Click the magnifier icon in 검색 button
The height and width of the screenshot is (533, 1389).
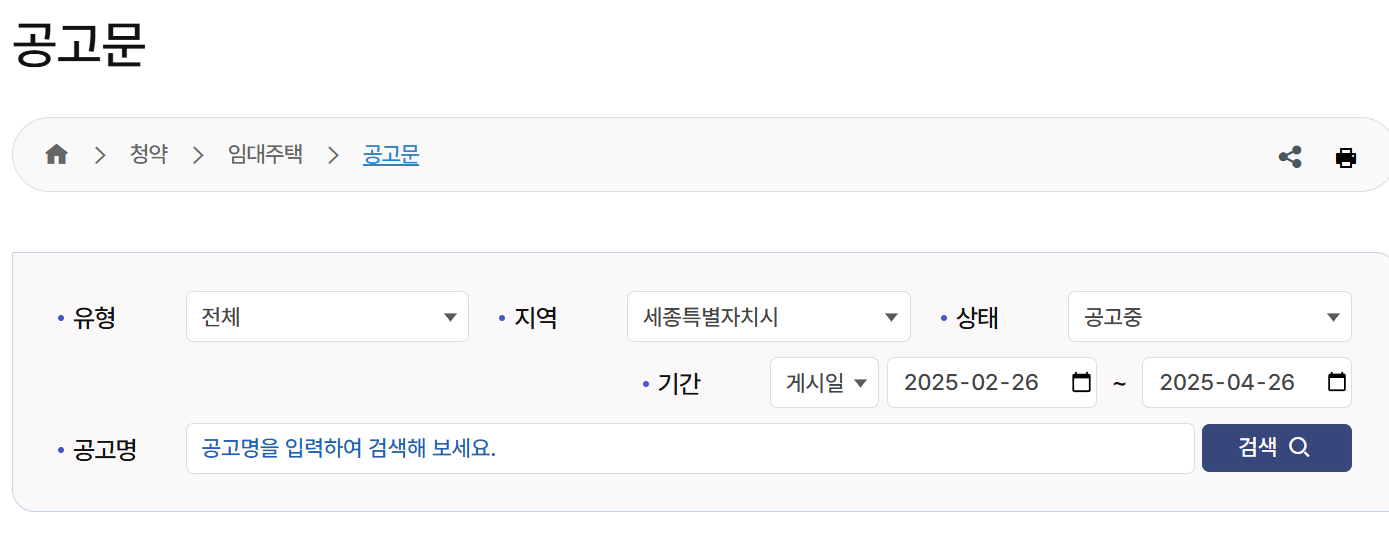pos(1299,448)
